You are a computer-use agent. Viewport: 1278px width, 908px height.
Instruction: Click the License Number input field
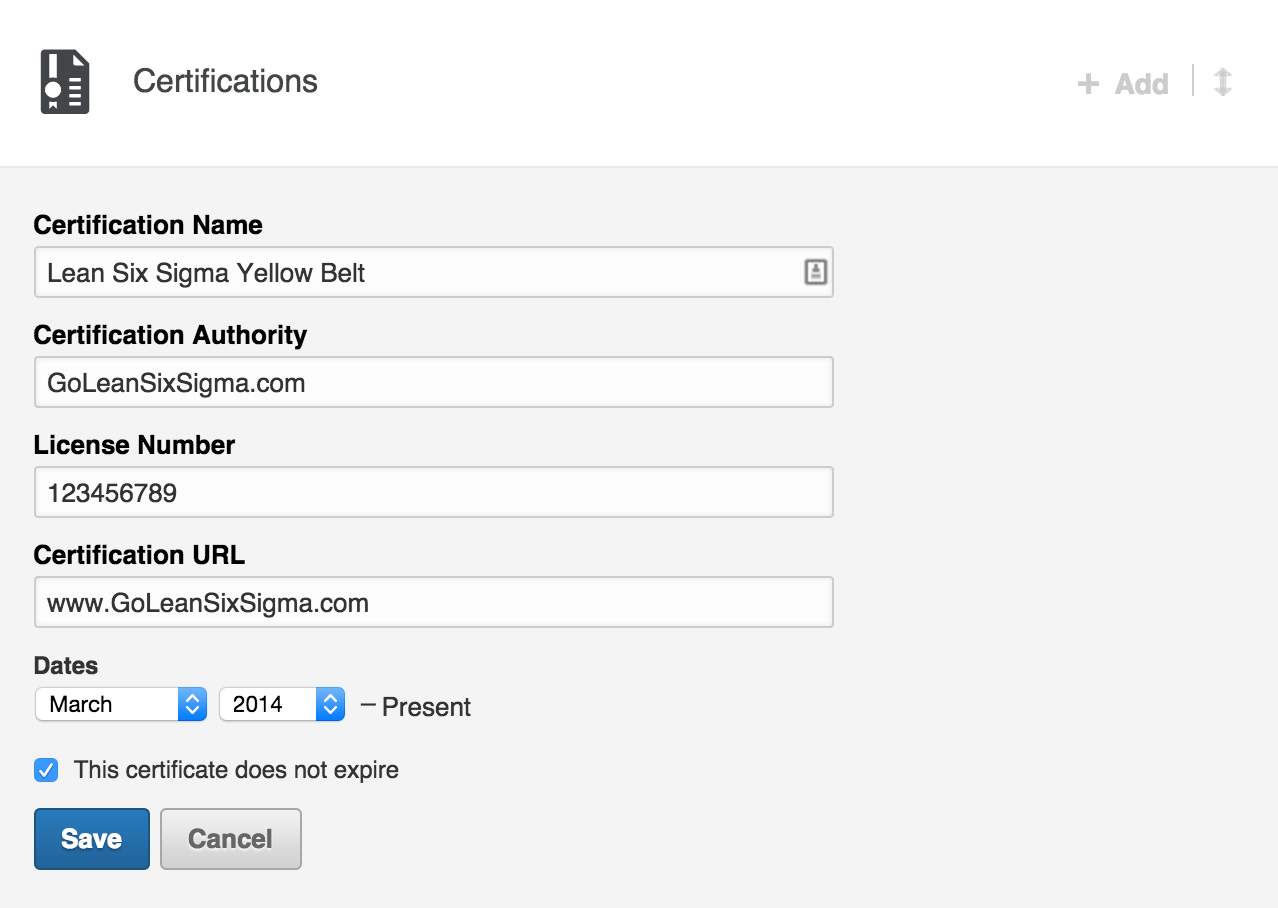pos(434,492)
